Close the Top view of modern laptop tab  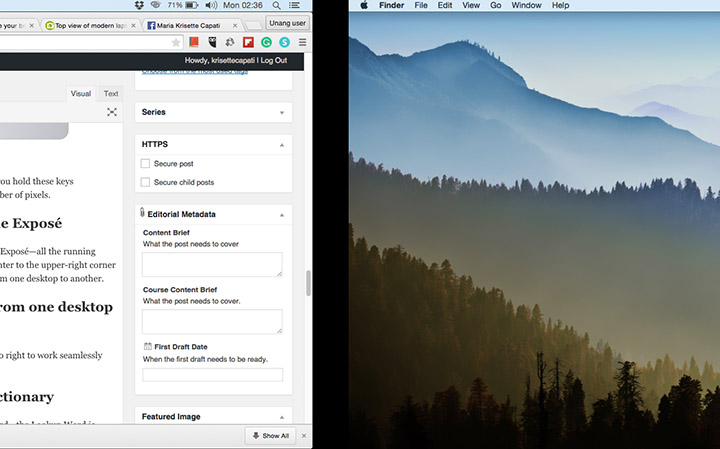click(133, 26)
